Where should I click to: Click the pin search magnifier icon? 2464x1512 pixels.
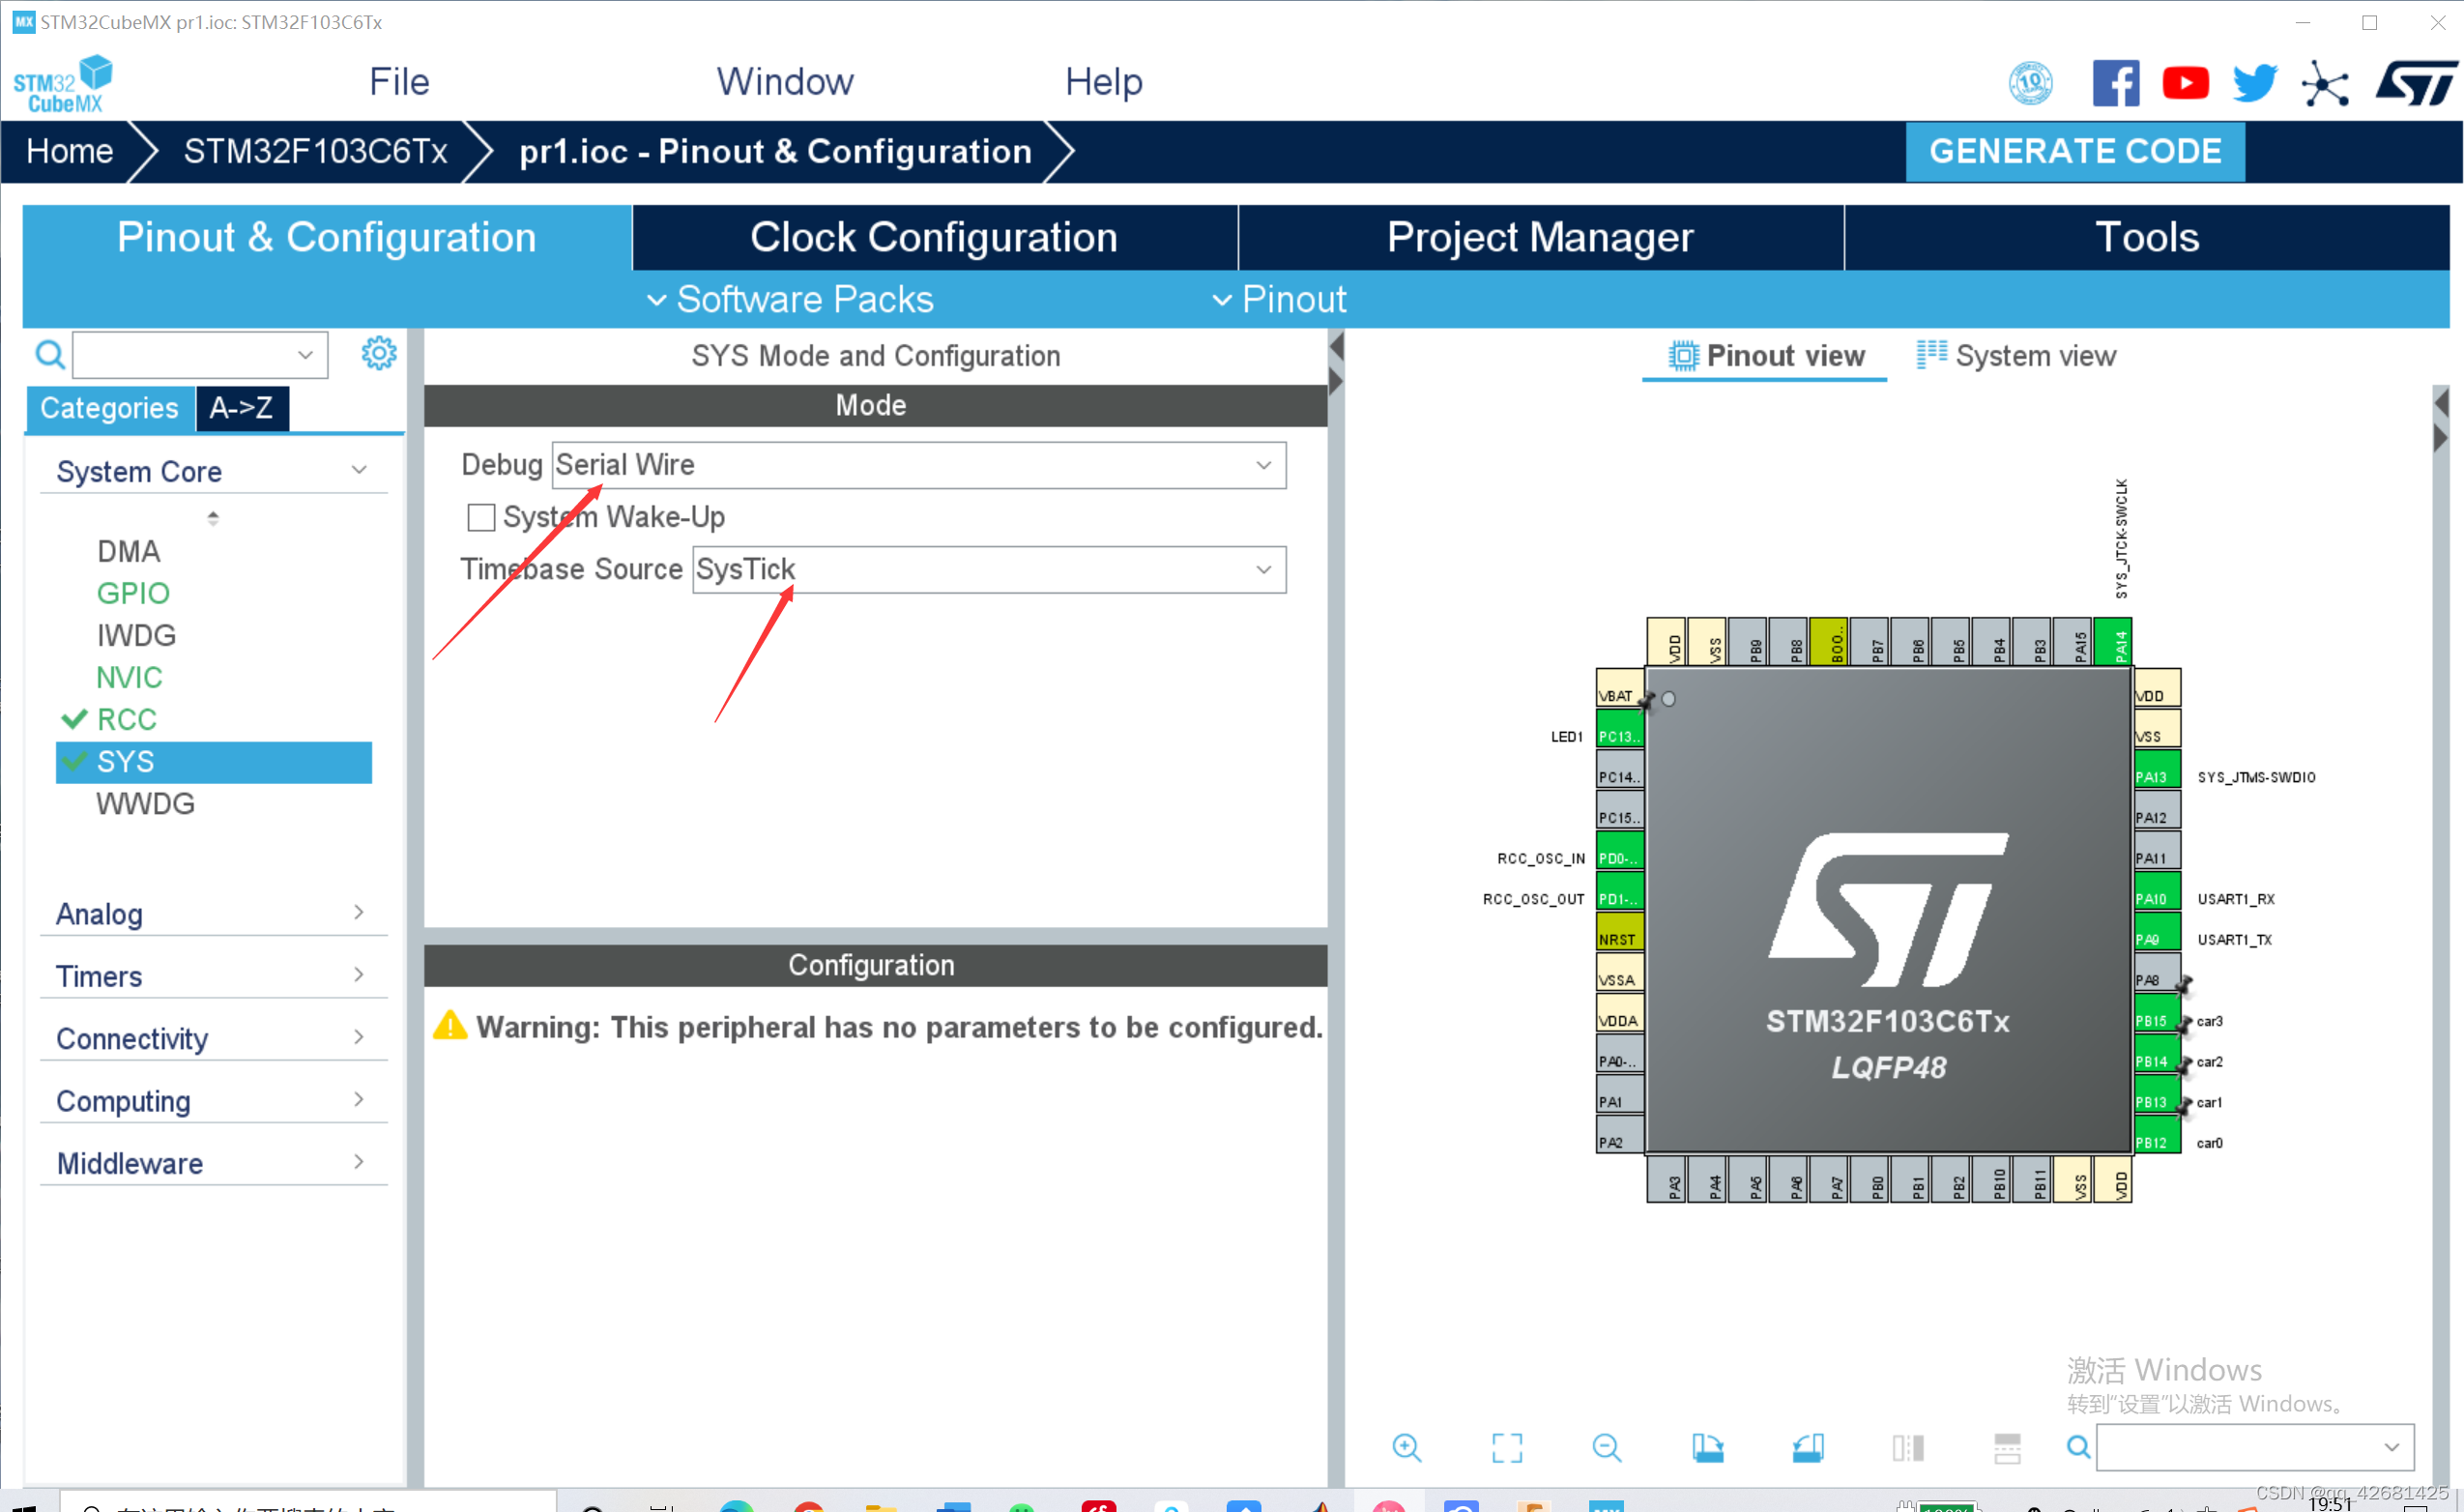point(2078,1447)
